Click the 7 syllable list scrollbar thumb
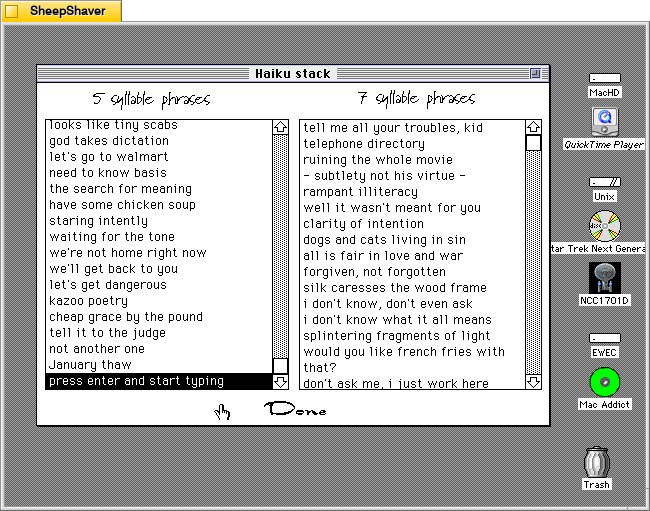Image resolution: width=650 pixels, height=511 pixels. click(533, 143)
